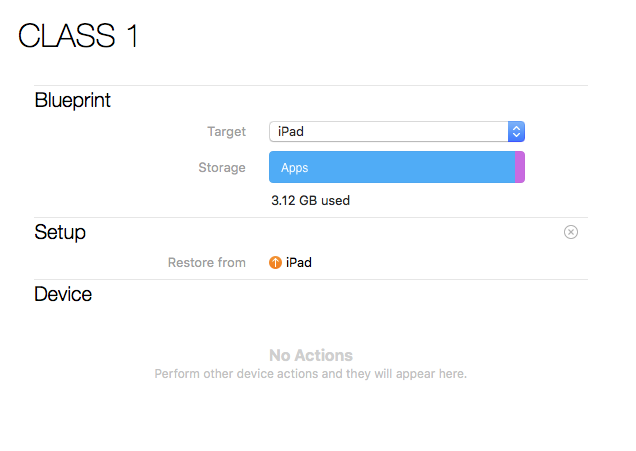Viewport: 636px width, 451px height.
Task: Click the divider line above Blueprint
Action: (311, 86)
